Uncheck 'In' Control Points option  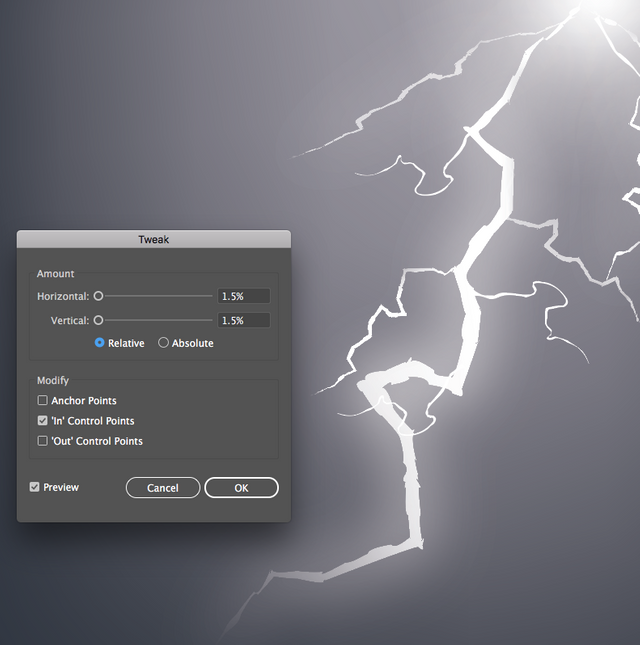coord(42,420)
